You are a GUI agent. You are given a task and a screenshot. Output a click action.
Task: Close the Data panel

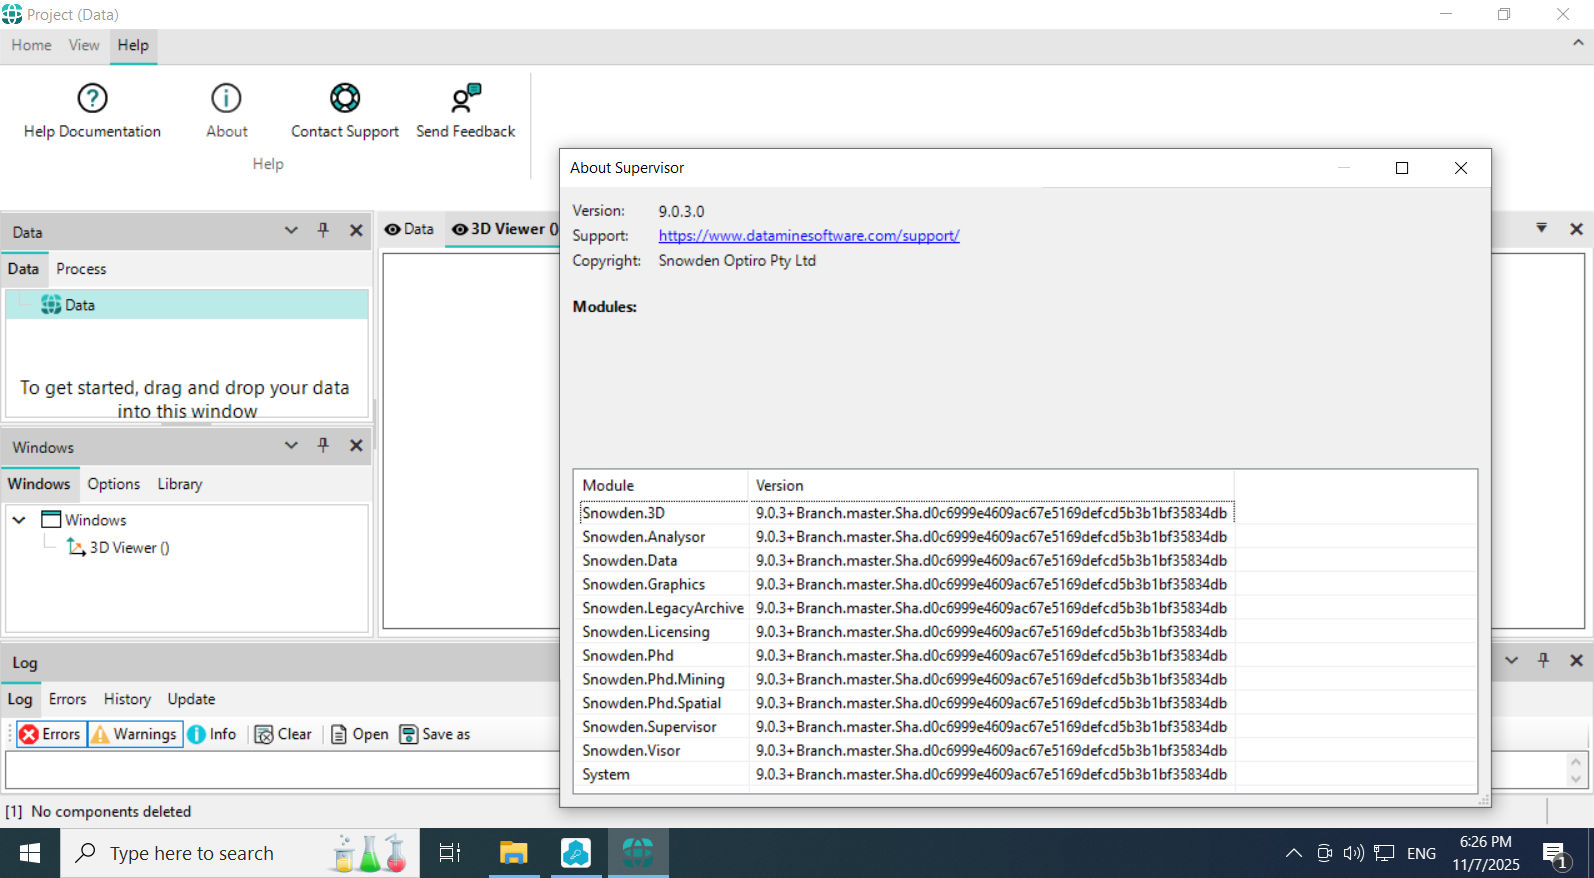(x=356, y=231)
